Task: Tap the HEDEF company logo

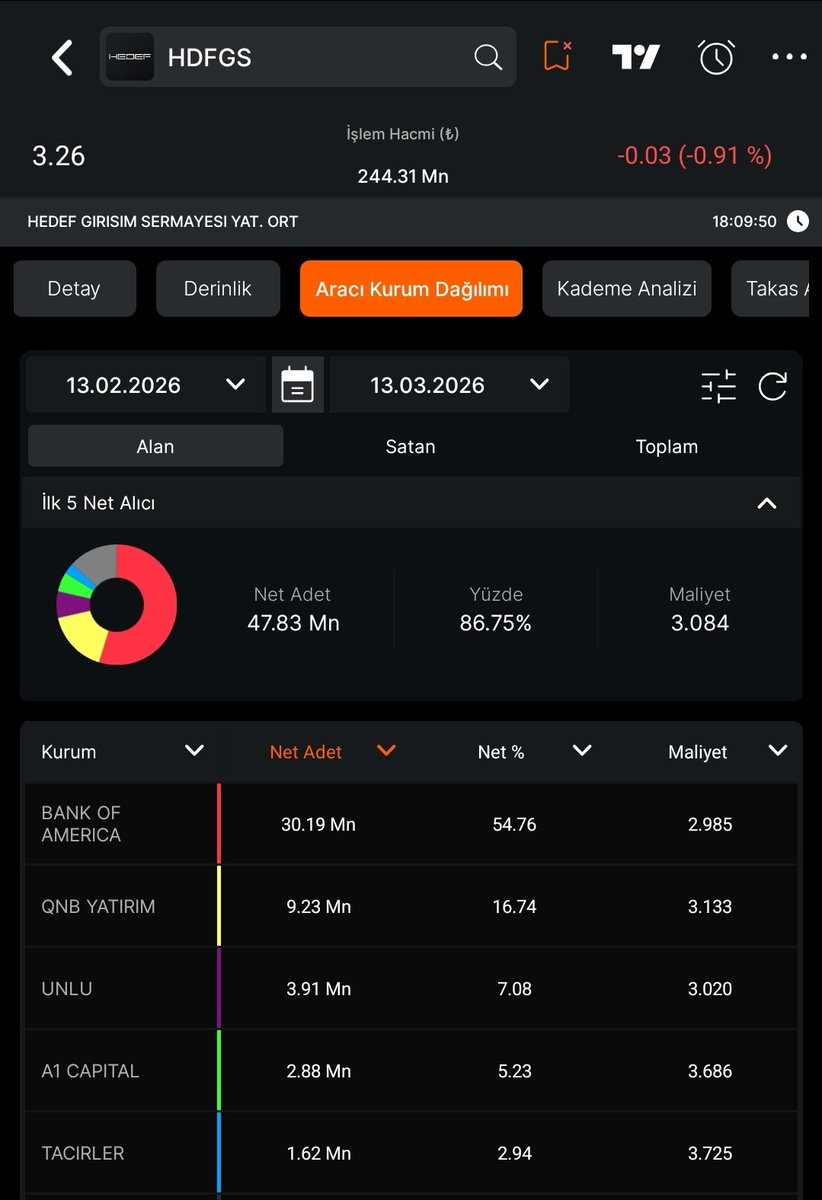Action: (129, 57)
